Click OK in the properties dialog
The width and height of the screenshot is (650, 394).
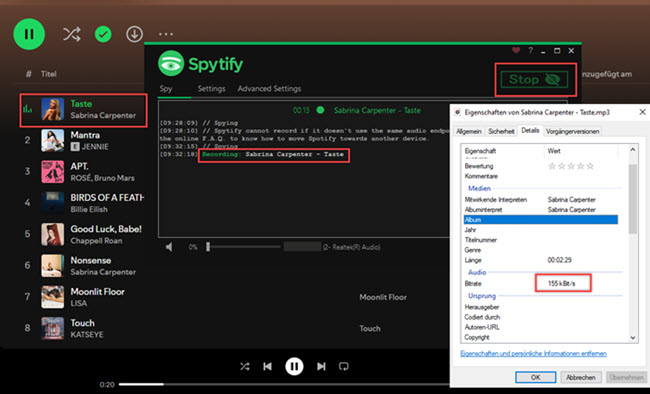pyautogui.click(x=536, y=377)
